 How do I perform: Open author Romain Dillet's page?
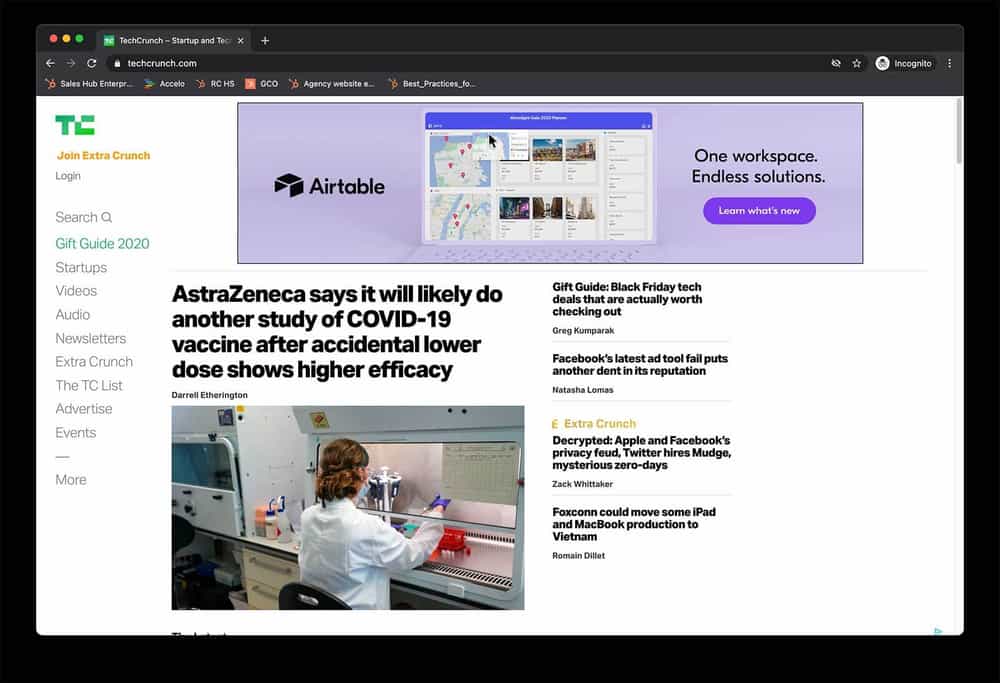pos(578,555)
